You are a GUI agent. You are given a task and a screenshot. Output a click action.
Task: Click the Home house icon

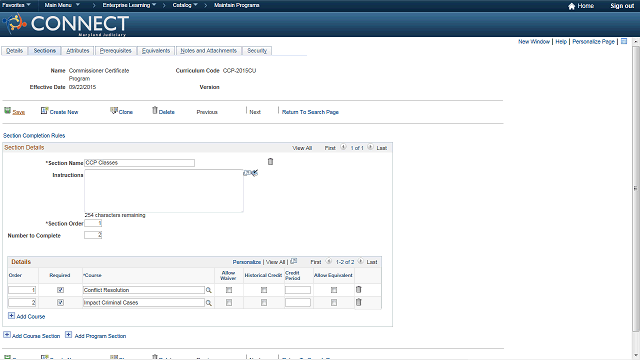571,6
